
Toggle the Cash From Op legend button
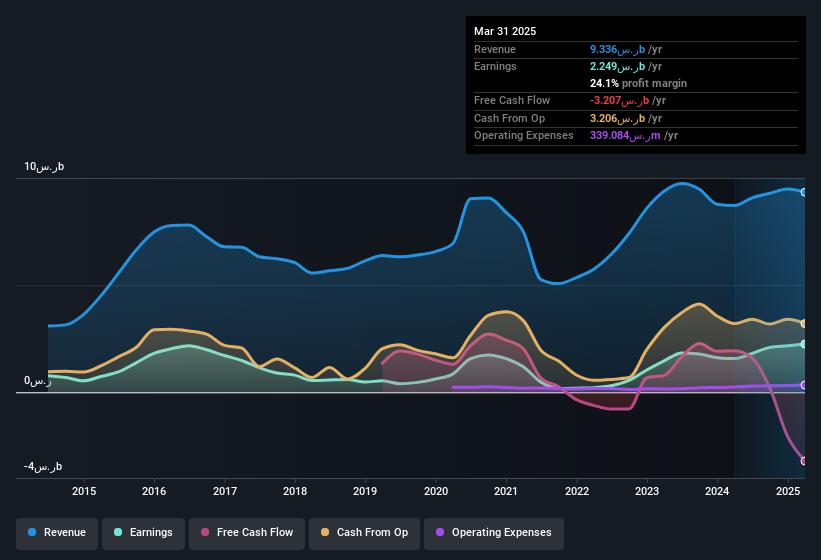(364, 533)
